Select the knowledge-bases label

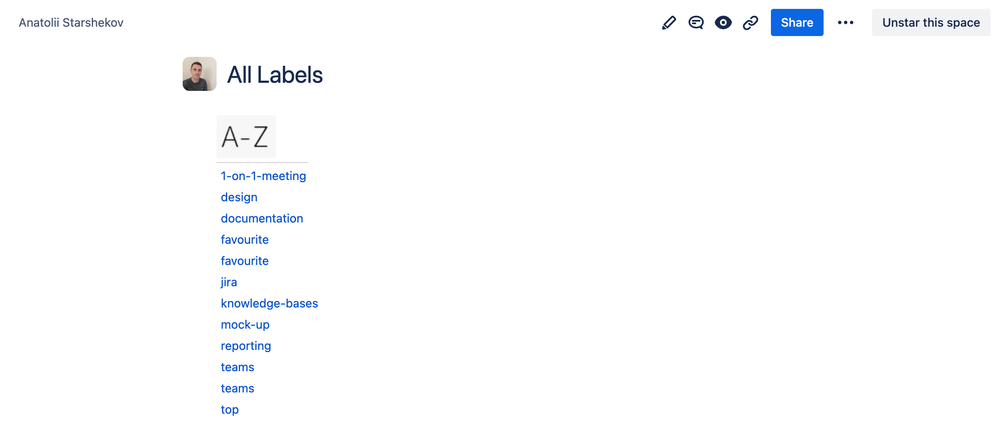click(269, 303)
